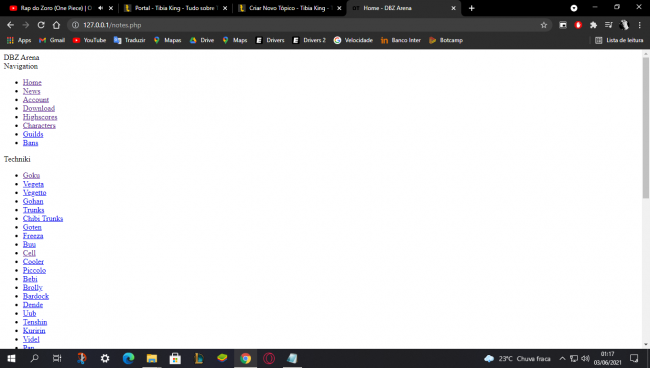The image size is (650, 368).
Task: Open the Chibi Trunks link
Action: point(43,218)
